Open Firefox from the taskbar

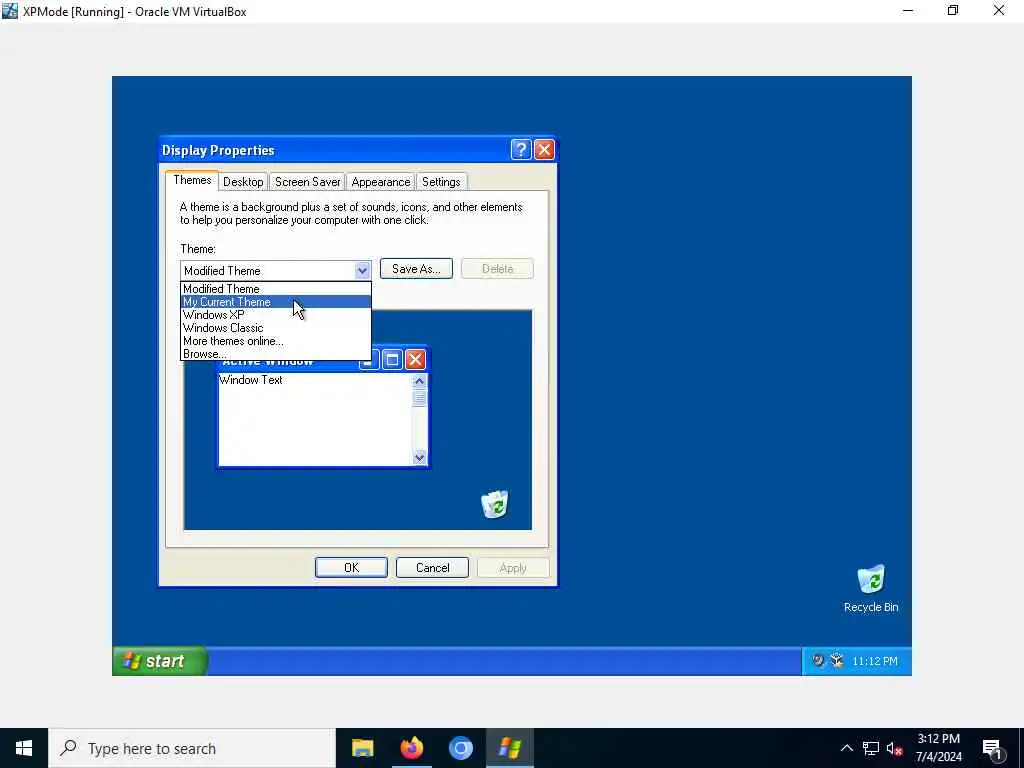pos(411,748)
